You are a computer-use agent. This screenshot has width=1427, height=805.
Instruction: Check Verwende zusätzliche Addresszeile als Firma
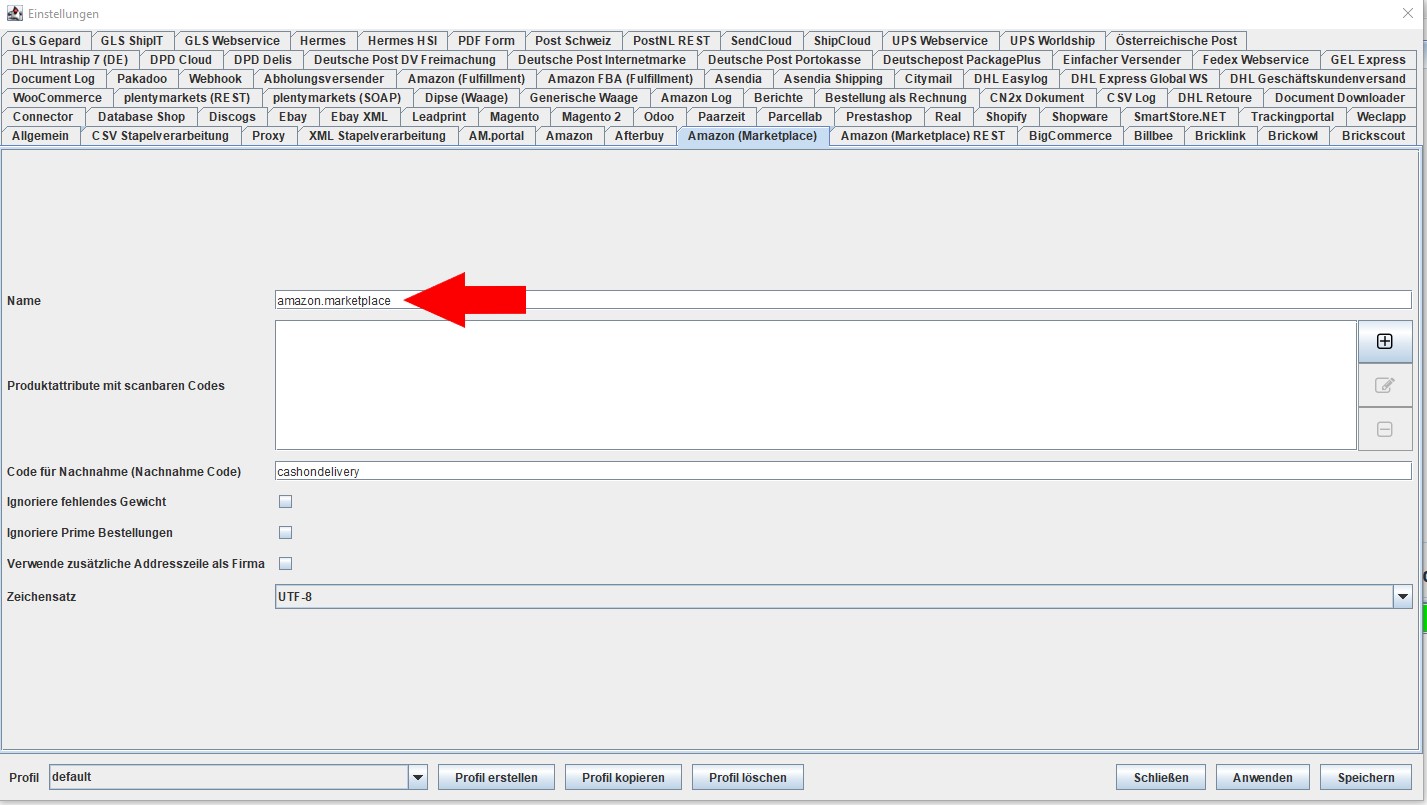tap(285, 564)
